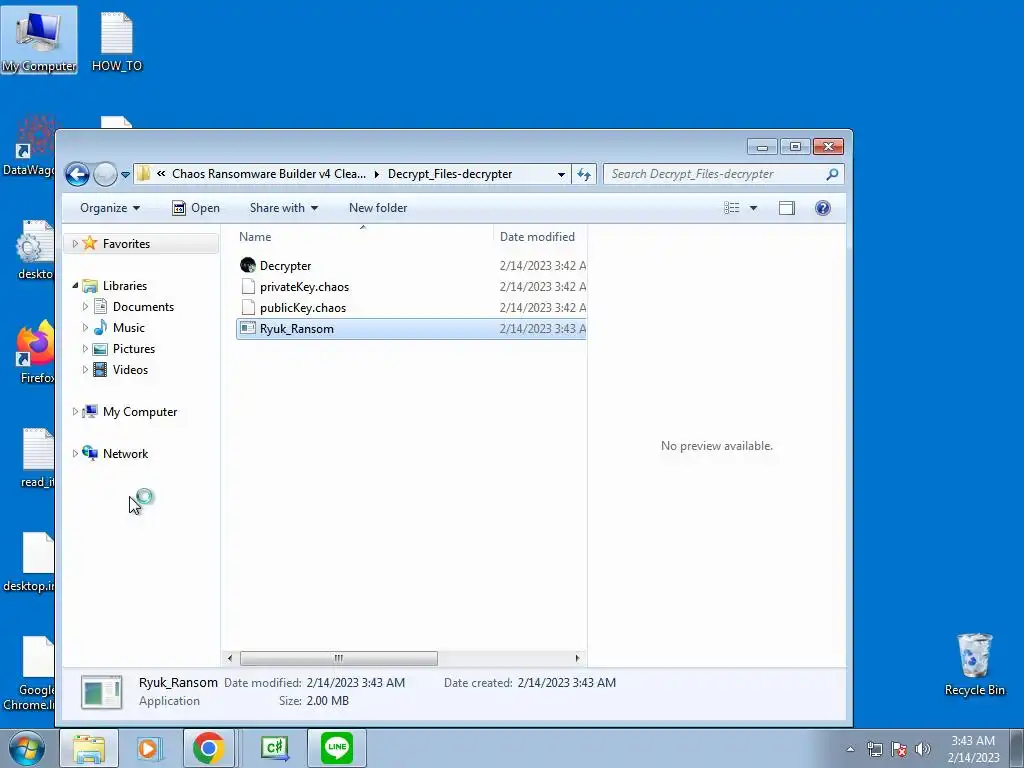This screenshot has width=1024, height=768.
Task: Open the Windows Start button
Action: click(x=27, y=748)
